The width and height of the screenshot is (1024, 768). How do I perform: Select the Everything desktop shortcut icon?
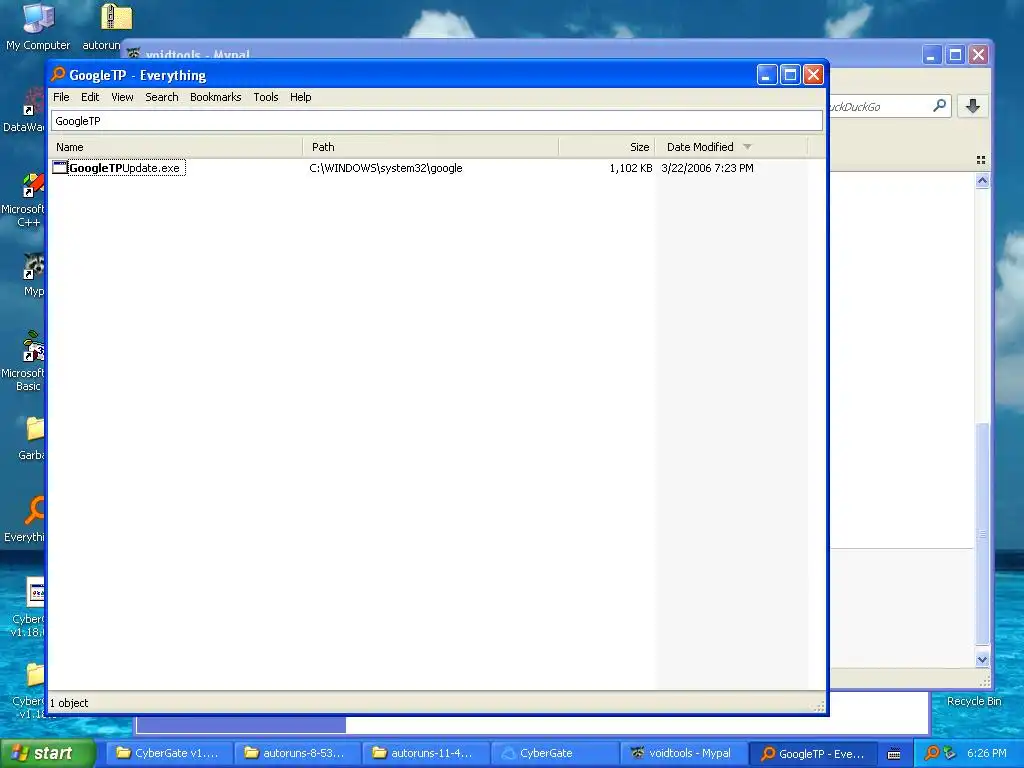34,511
